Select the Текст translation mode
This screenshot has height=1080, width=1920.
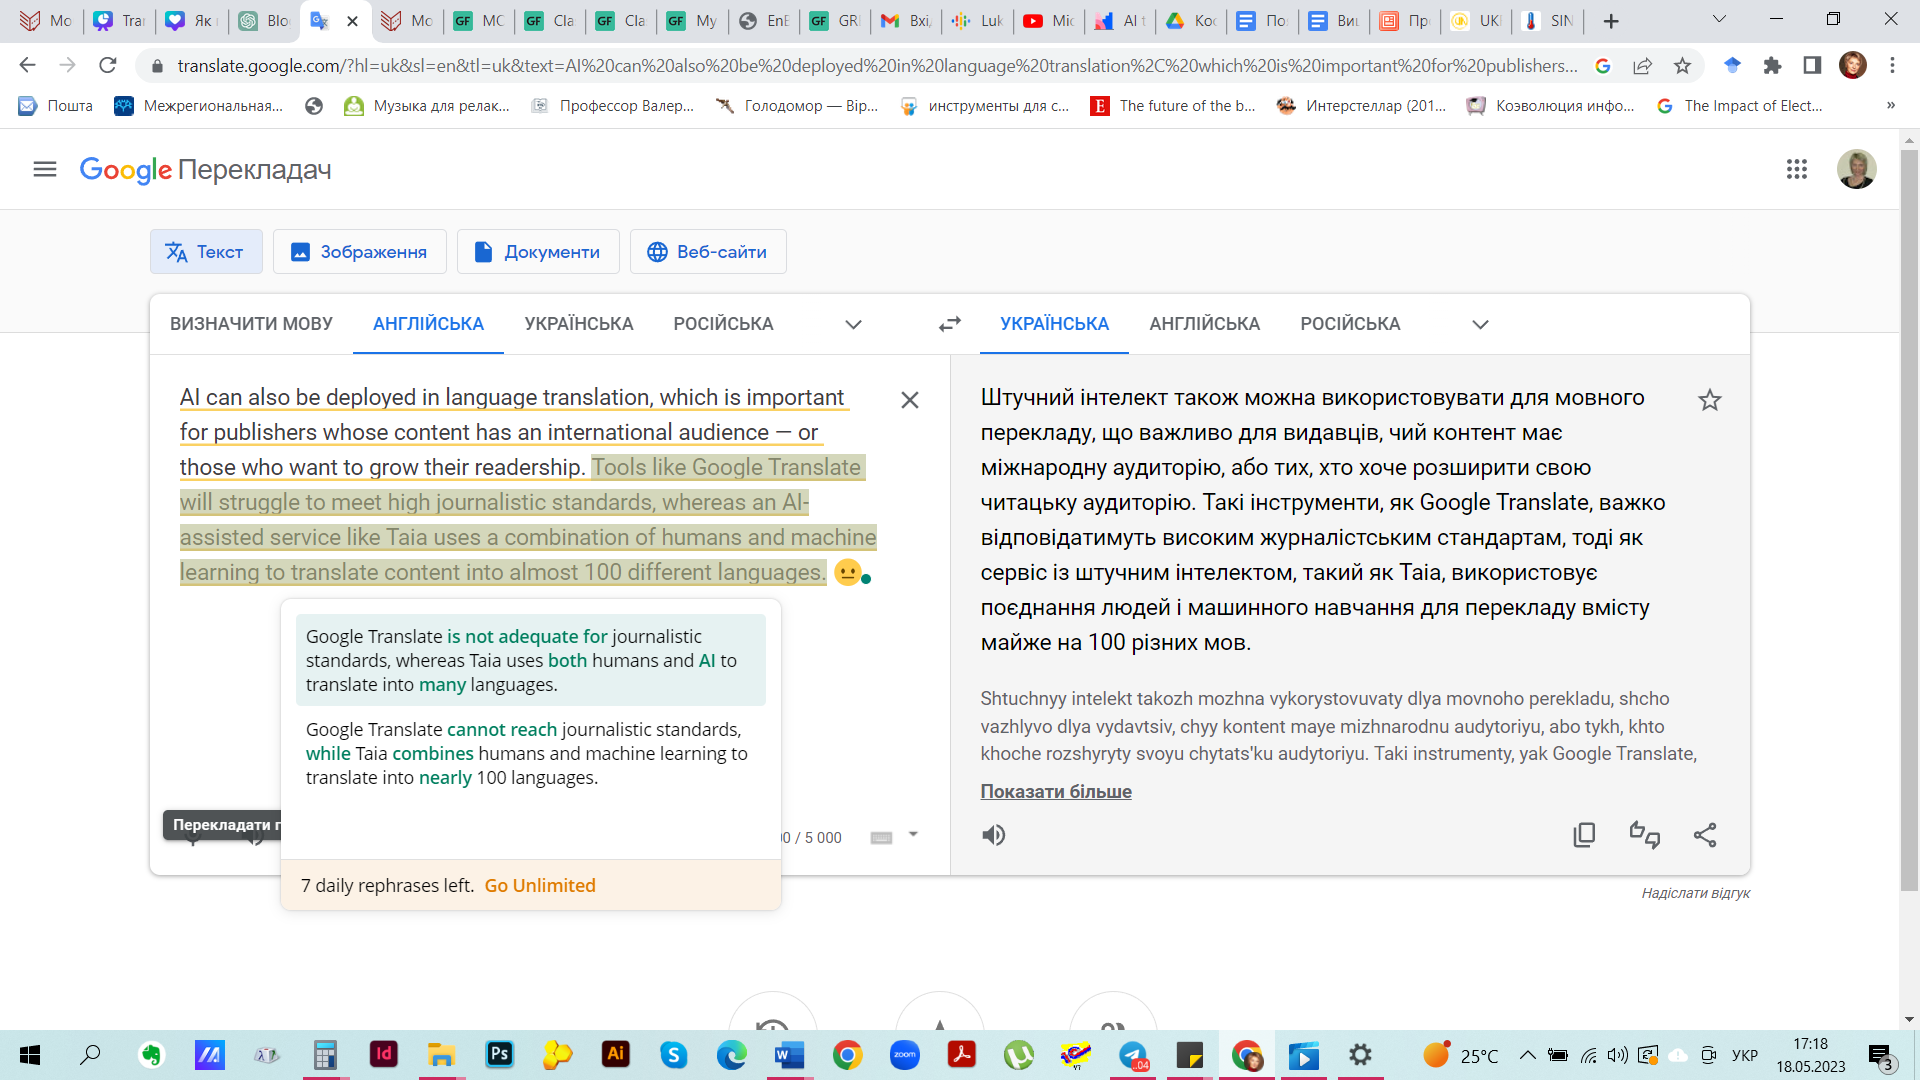click(x=206, y=252)
